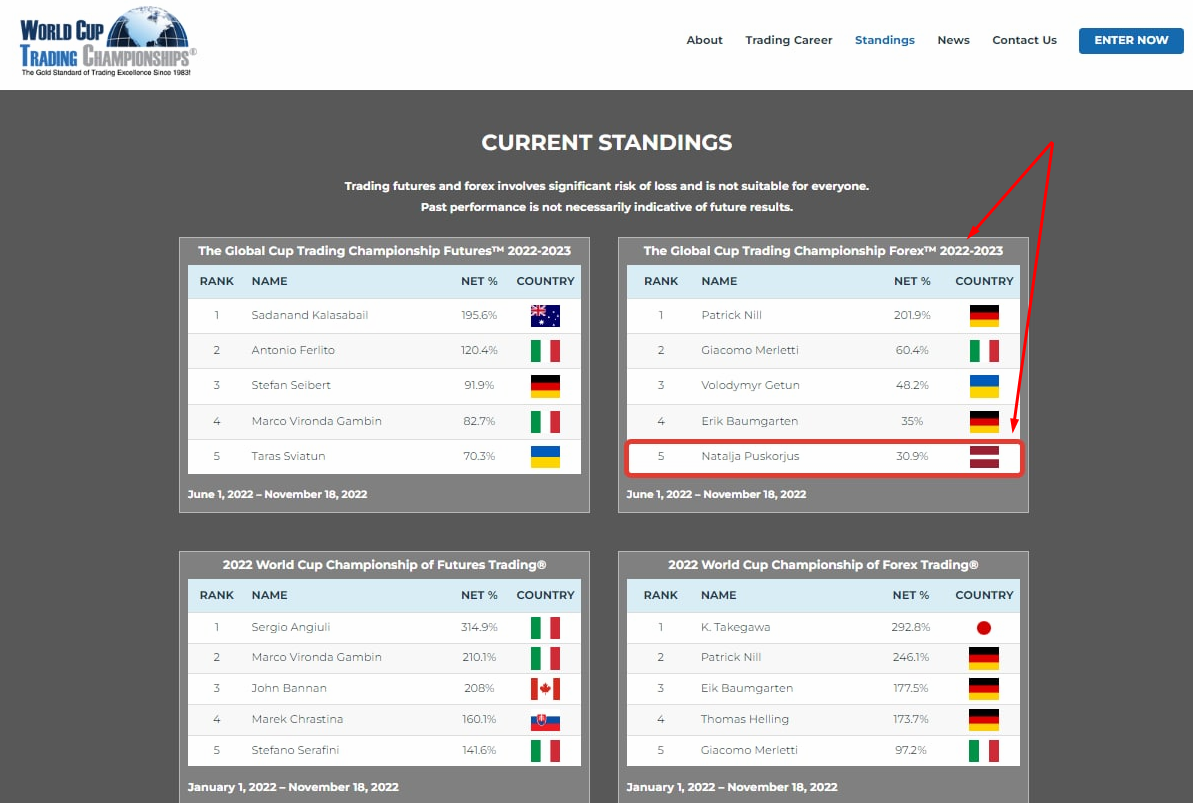This screenshot has width=1193, height=803.
Task: Select the name John Bannan
Action: tap(288, 688)
